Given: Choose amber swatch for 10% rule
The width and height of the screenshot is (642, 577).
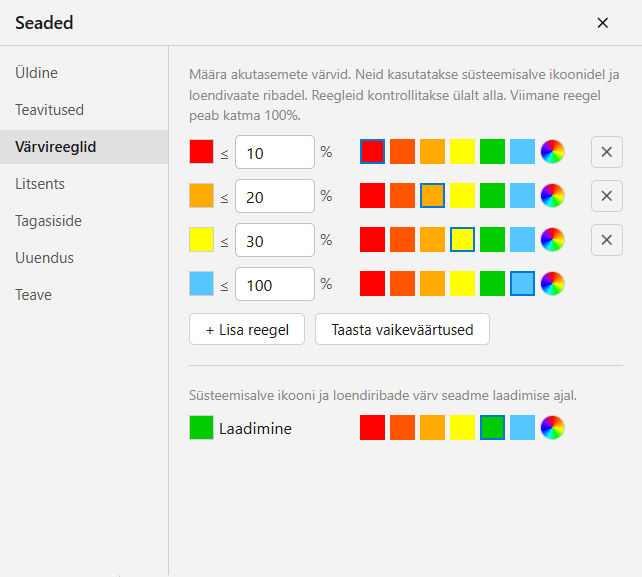Looking at the screenshot, I should [432, 152].
